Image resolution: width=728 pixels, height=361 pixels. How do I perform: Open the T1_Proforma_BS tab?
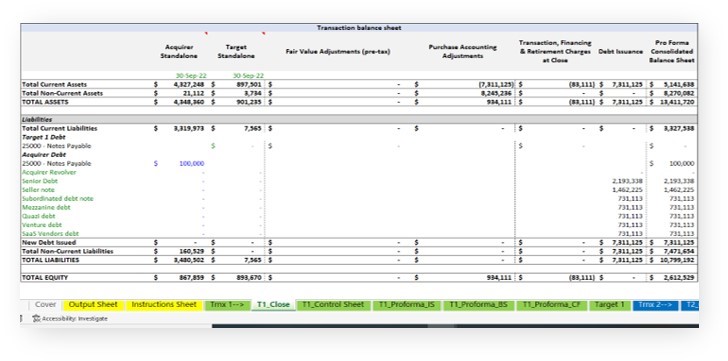478,305
